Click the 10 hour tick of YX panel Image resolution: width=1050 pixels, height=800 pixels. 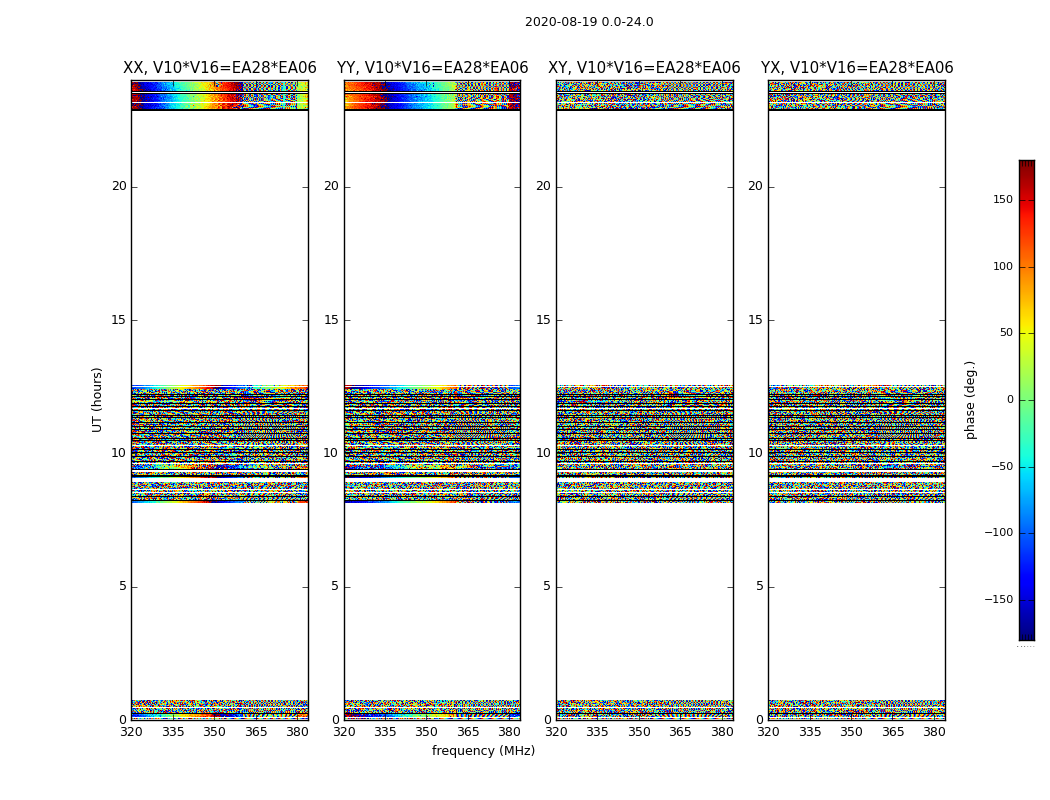(x=755, y=453)
